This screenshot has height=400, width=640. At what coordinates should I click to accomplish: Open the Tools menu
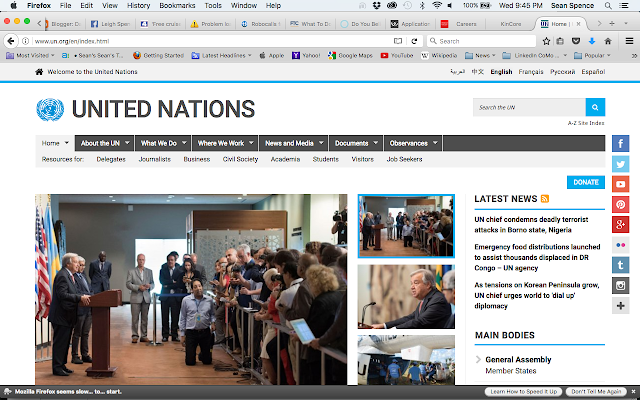pyautogui.click(x=213, y=6)
